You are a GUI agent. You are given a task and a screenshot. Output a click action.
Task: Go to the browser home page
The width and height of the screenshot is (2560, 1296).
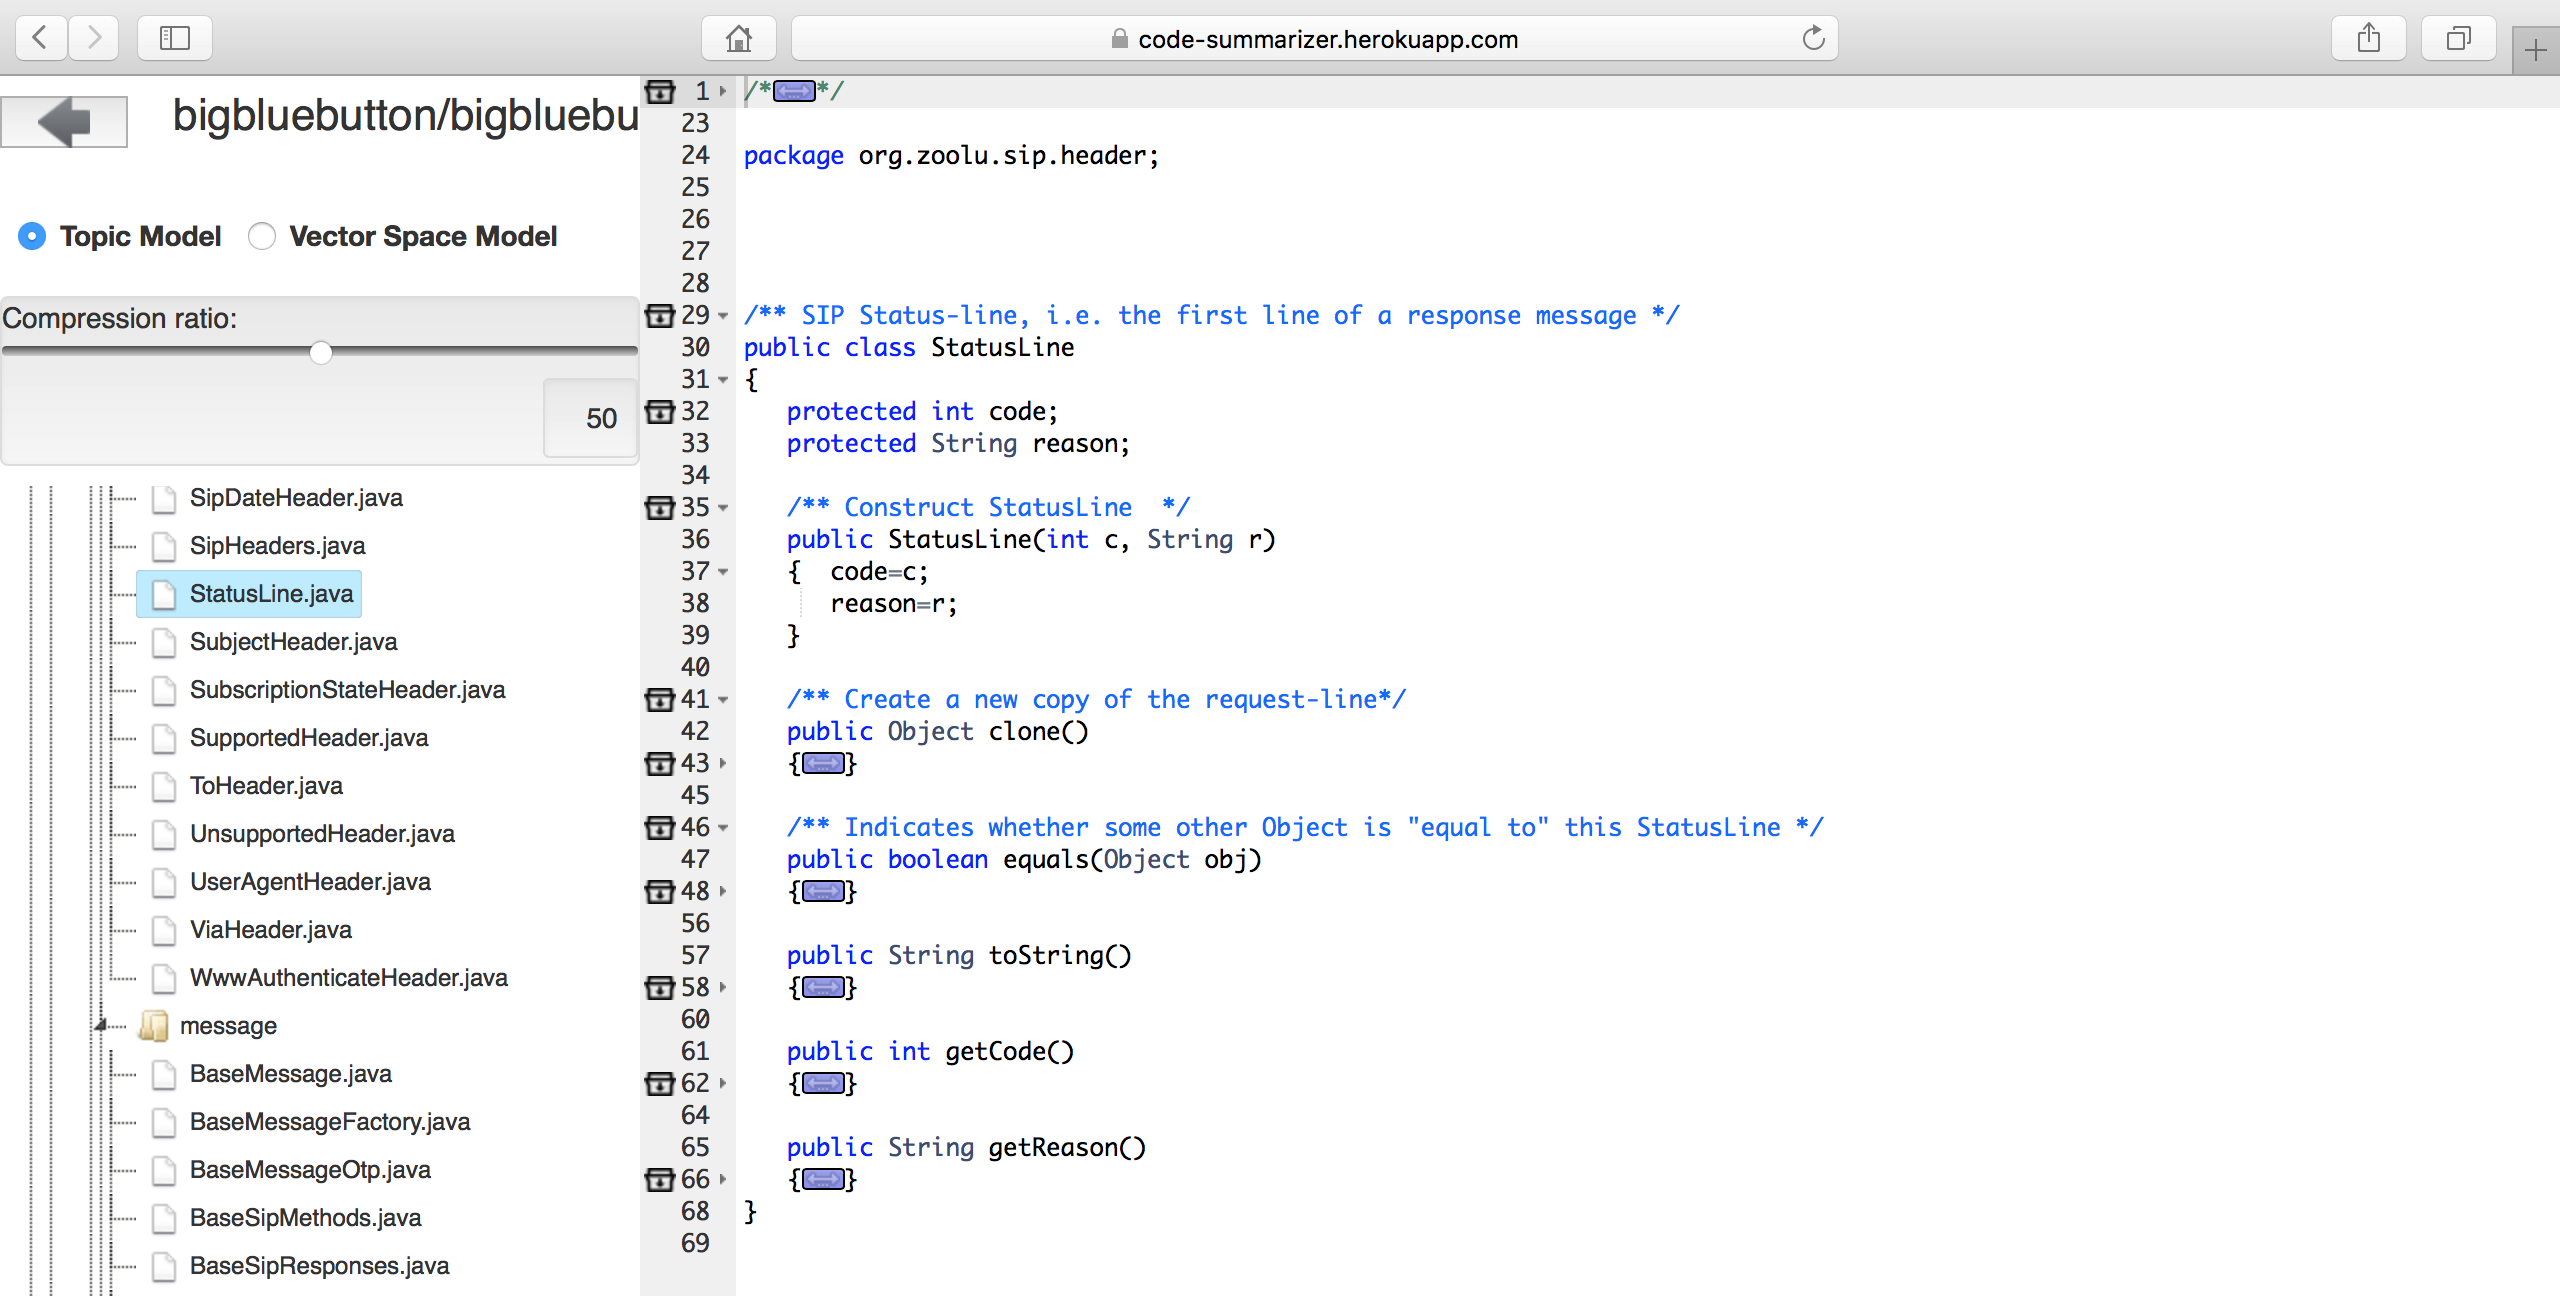point(739,39)
